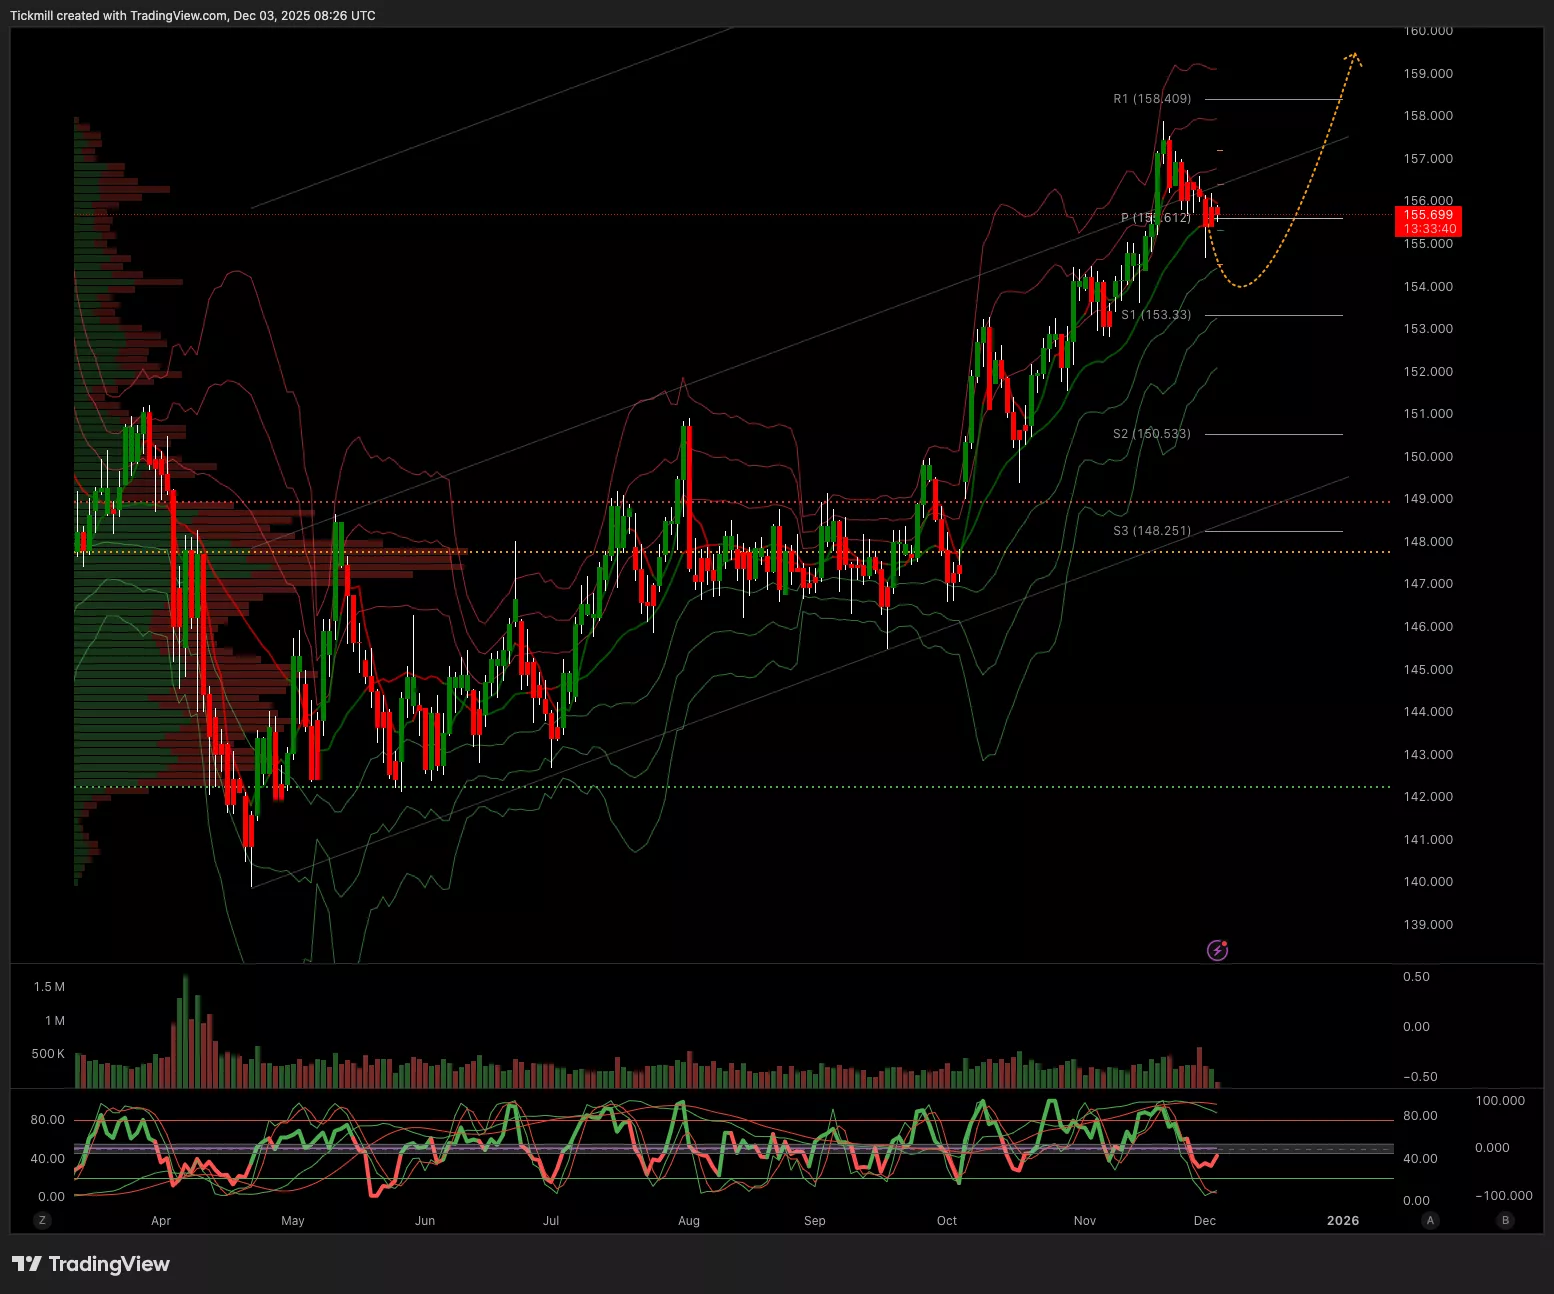This screenshot has width=1554, height=1294.
Task: Select the S1 (153.33) pivot label
Action: click(1156, 315)
